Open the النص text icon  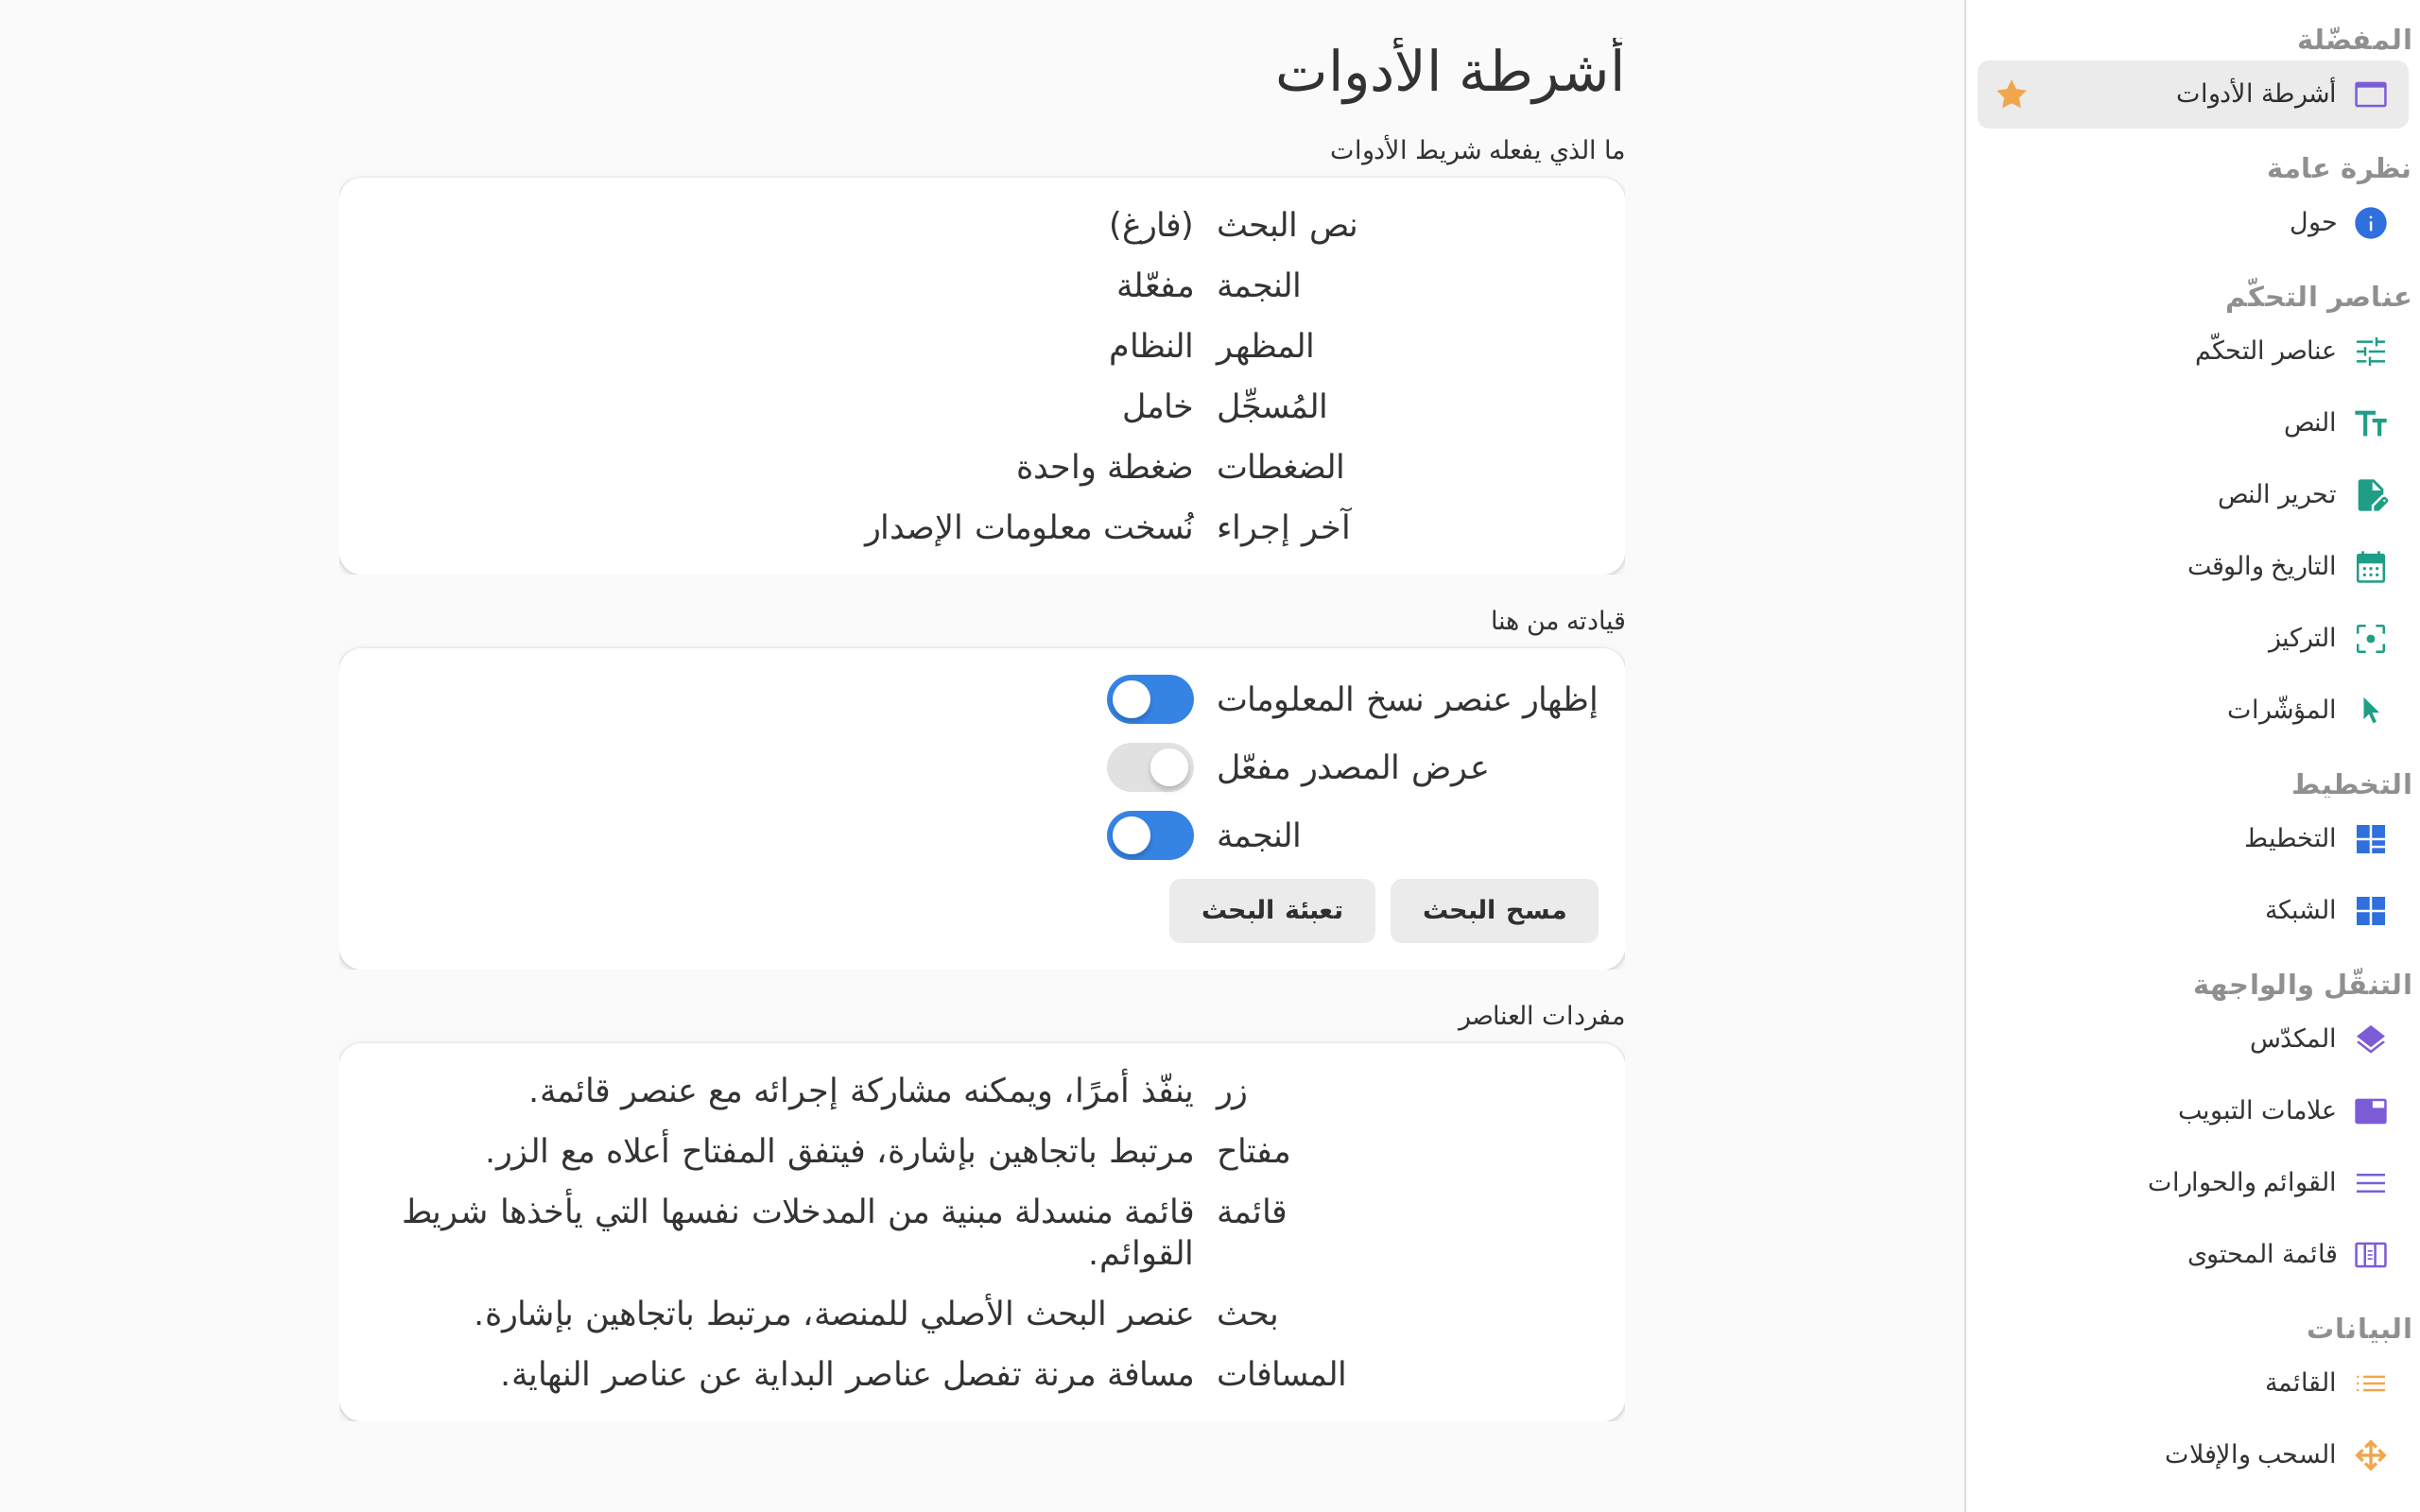click(x=2370, y=423)
